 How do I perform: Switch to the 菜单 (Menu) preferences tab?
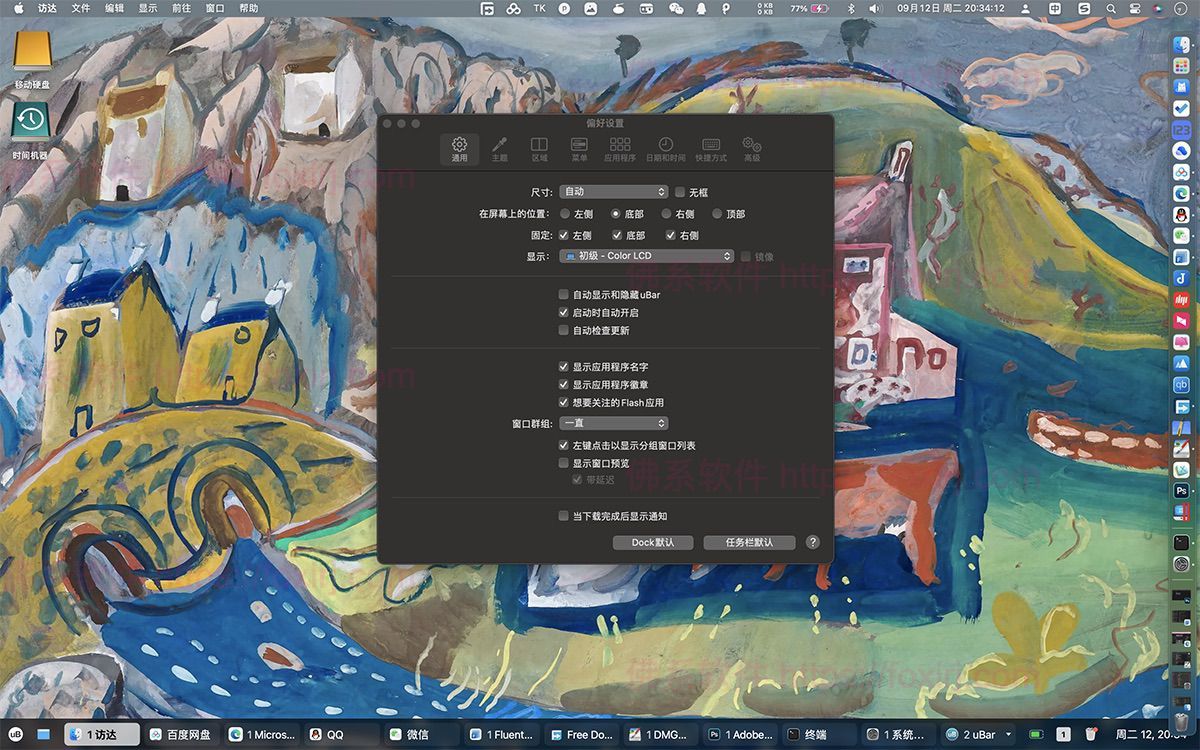(x=579, y=149)
